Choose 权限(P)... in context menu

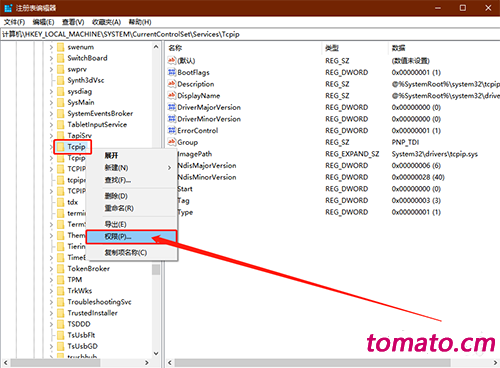click(x=131, y=237)
